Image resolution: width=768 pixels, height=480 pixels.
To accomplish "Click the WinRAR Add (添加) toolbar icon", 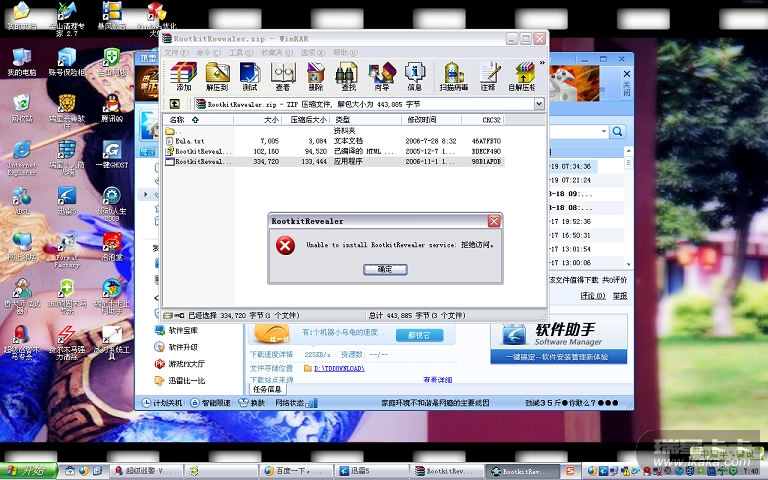I will (x=184, y=77).
